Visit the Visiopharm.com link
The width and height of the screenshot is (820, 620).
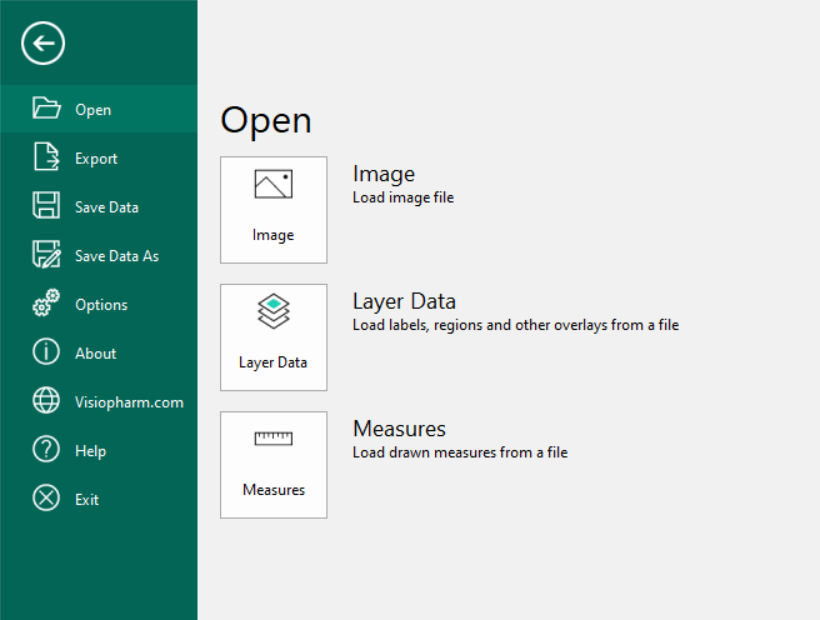coord(99,401)
